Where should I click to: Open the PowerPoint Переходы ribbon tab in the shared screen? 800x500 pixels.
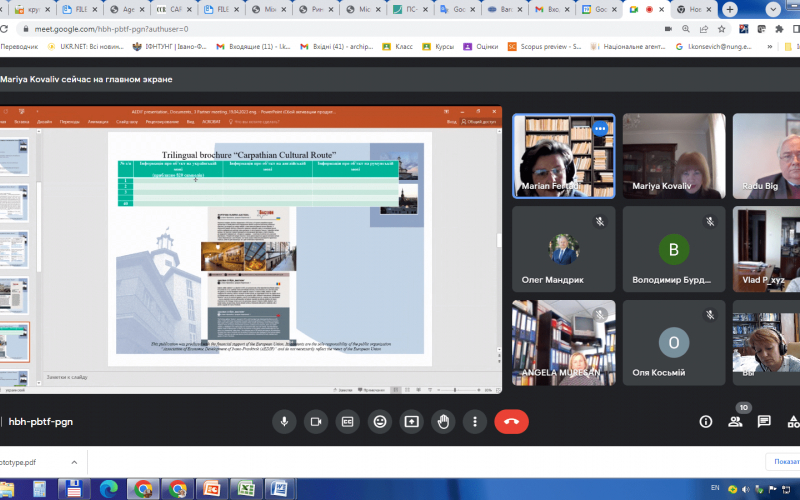(x=69, y=122)
